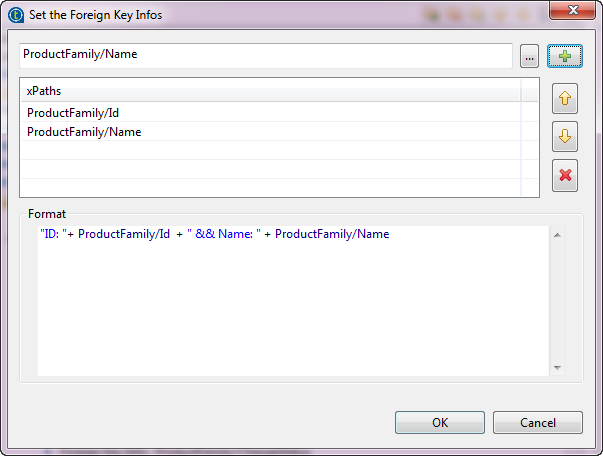Click the ProductFamily/Name xPath input field
Viewport: 603px width, 456px height.
(x=266, y=56)
